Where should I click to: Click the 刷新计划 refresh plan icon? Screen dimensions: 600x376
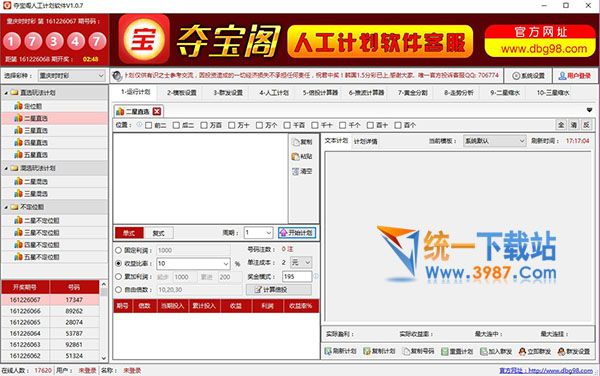[328, 351]
